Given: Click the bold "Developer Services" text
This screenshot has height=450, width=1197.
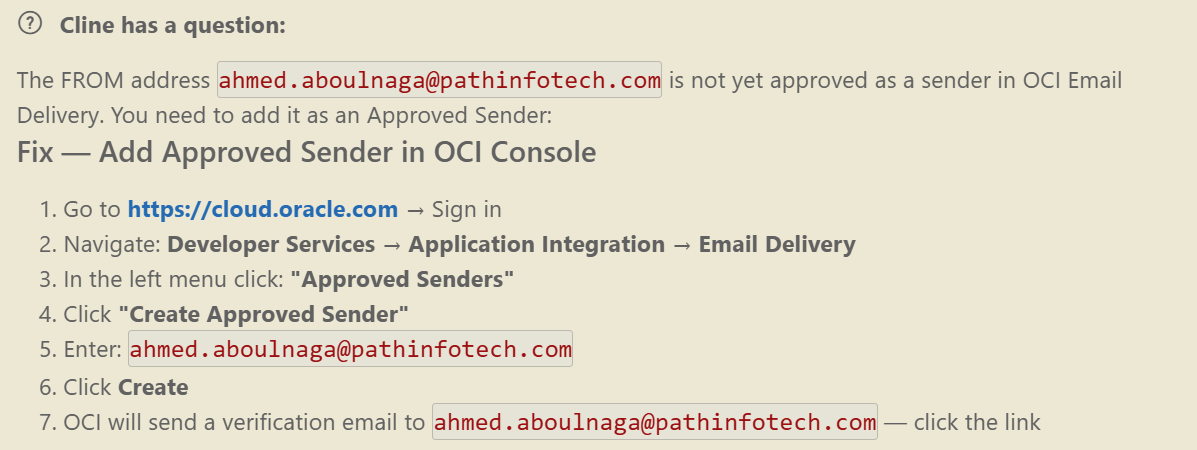Looking at the screenshot, I should pos(271,245).
